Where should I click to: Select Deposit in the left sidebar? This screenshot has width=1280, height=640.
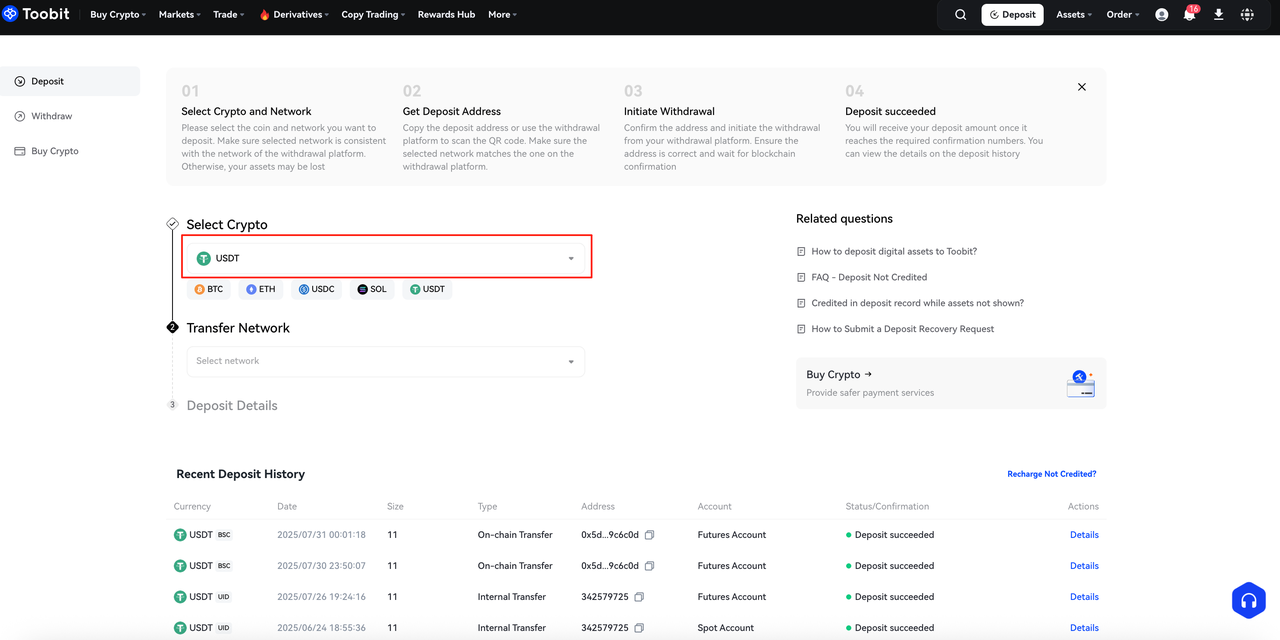click(x=70, y=81)
